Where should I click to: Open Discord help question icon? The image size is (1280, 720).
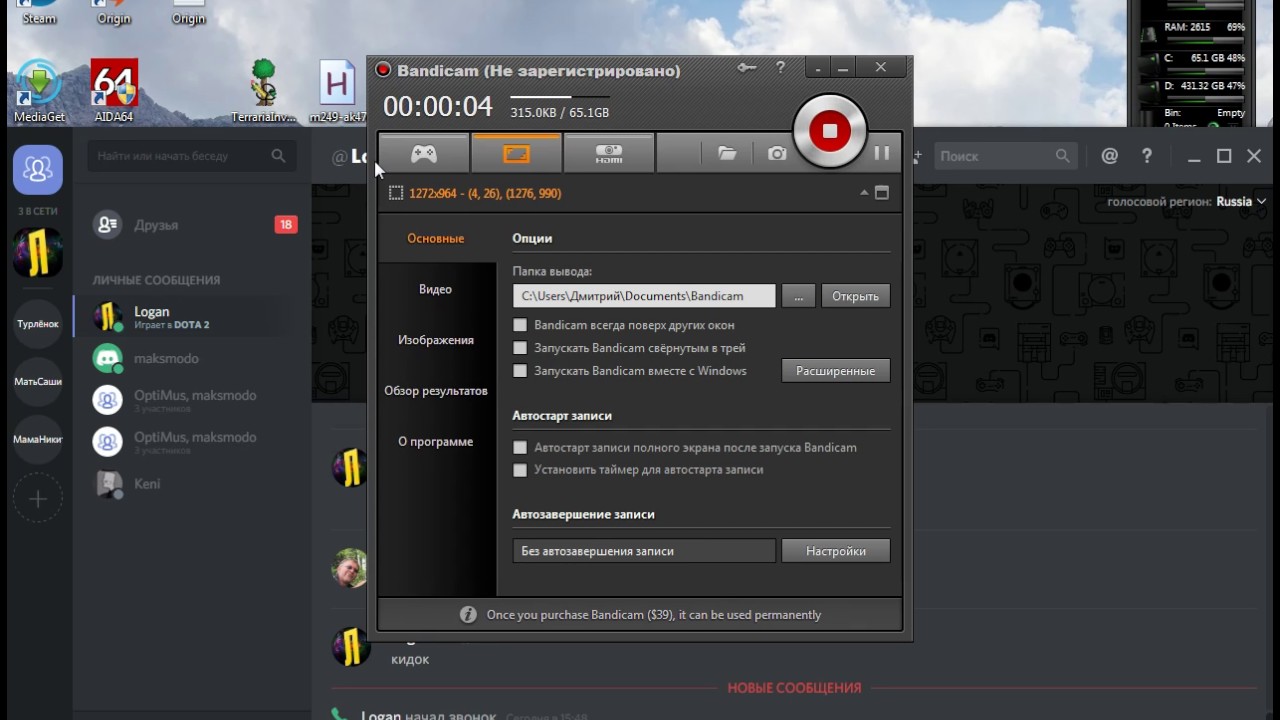(1147, 156)
